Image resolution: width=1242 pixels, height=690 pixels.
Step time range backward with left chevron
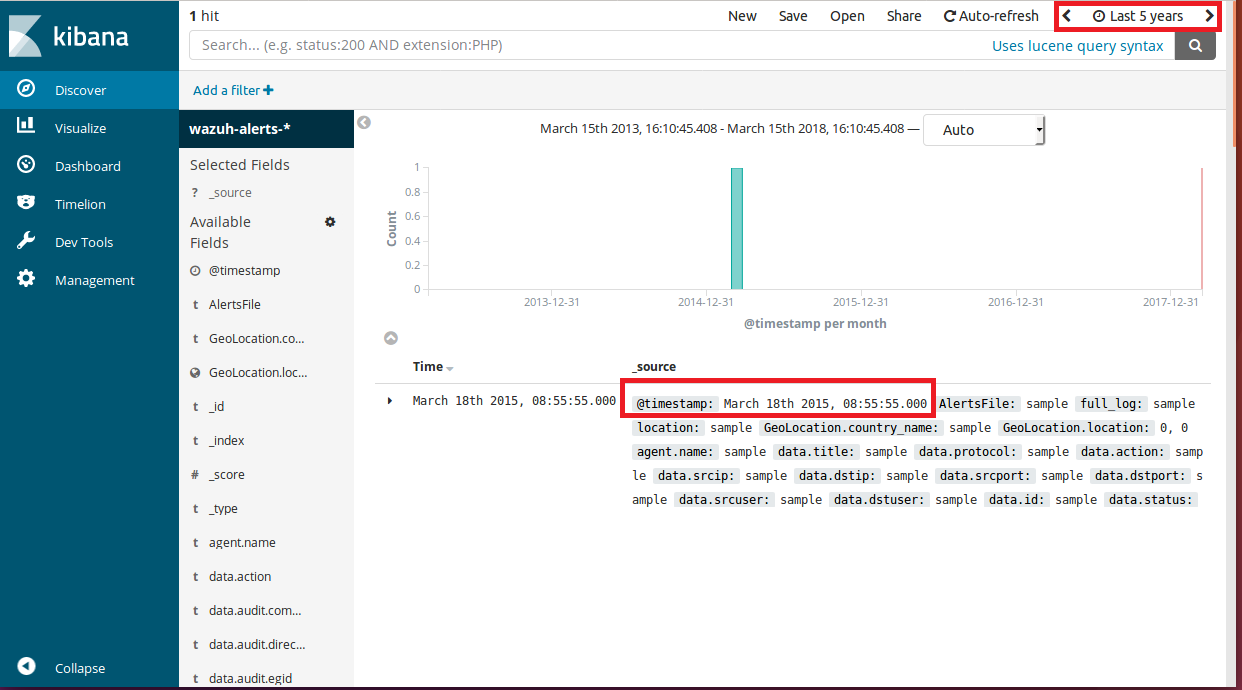1067,16
